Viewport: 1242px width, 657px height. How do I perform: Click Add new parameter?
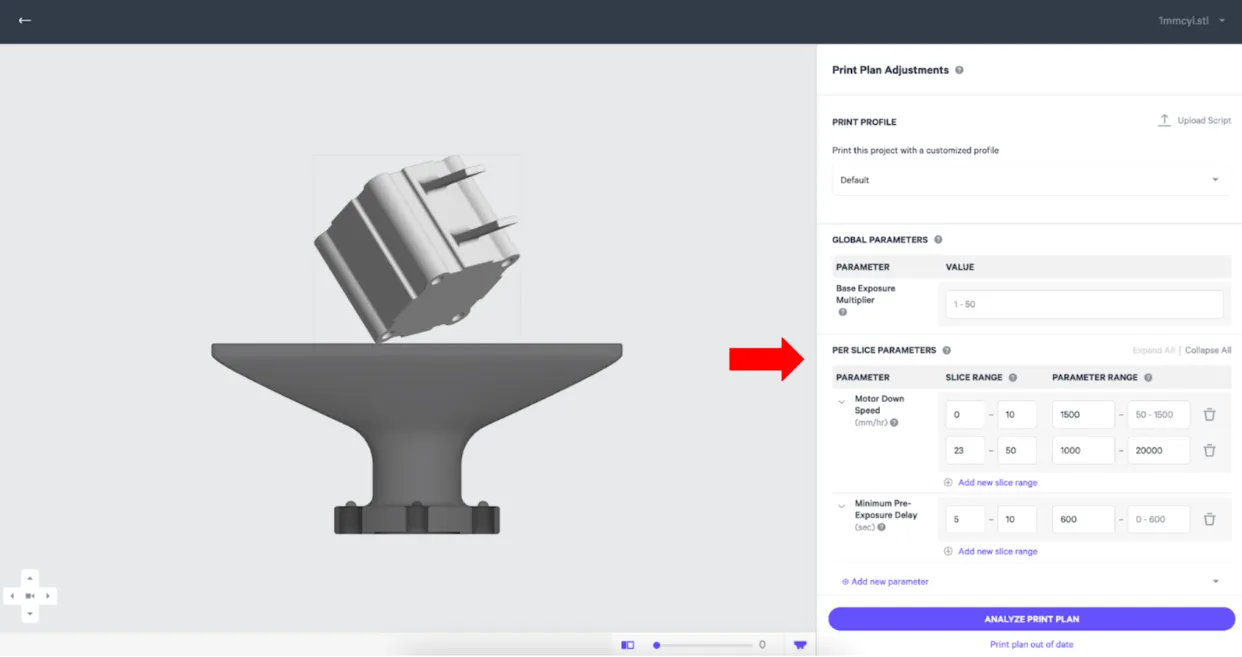(885, 581)
